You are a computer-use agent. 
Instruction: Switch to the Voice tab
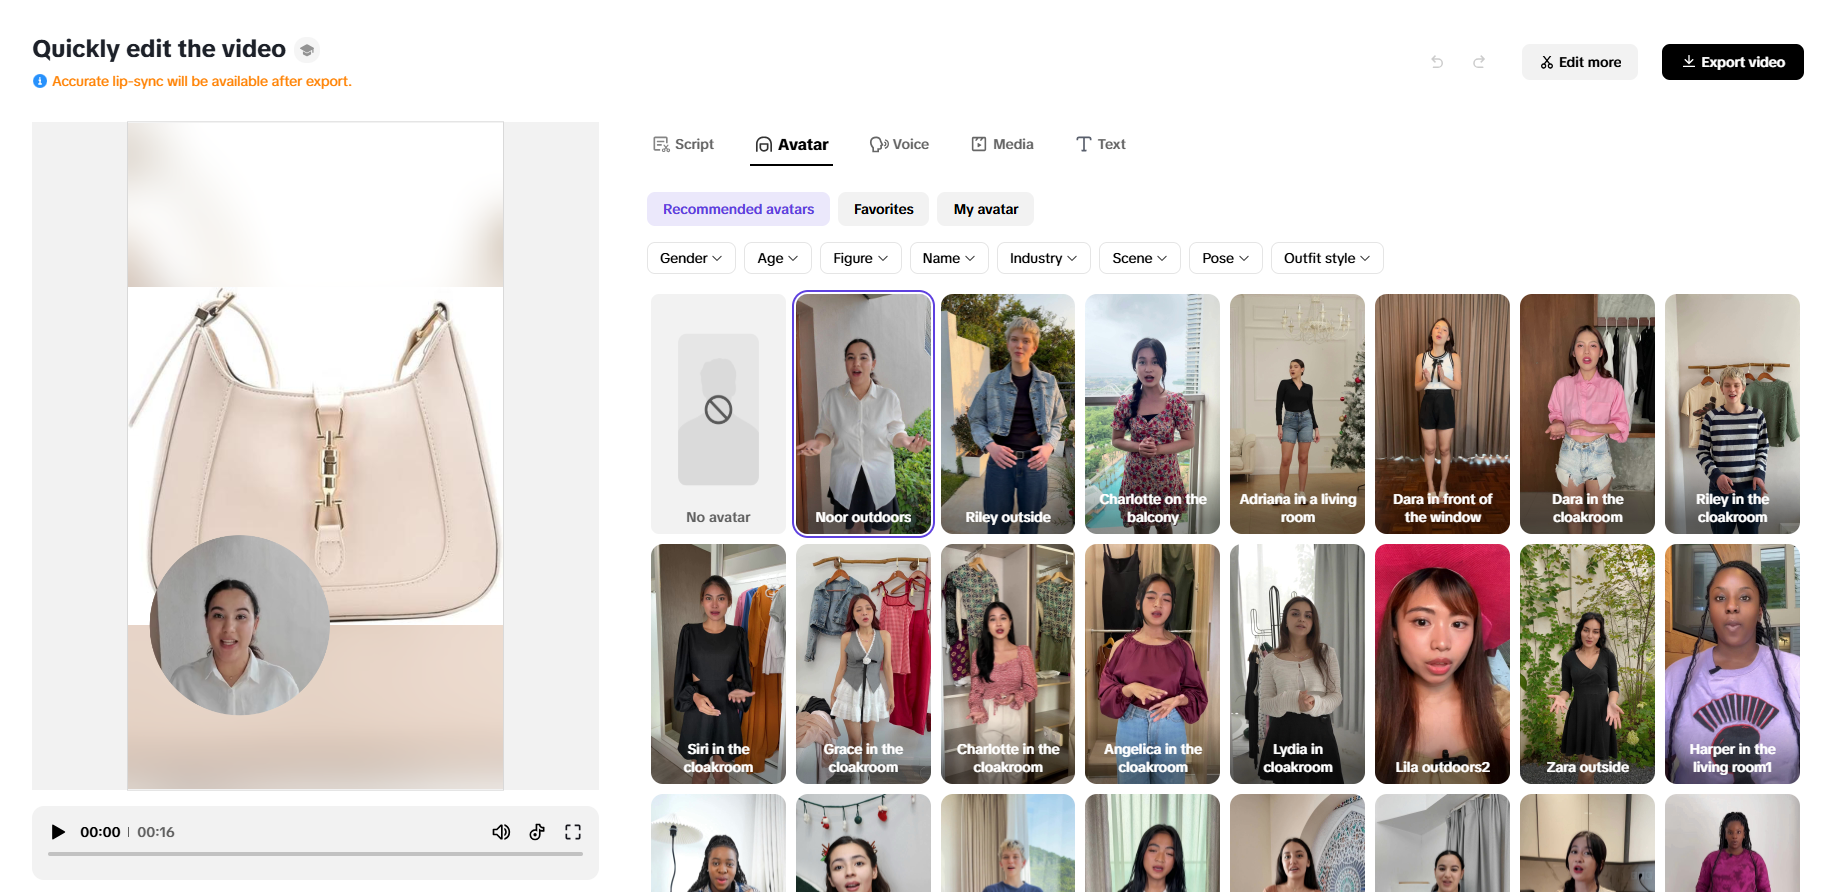tap(899, 144)
